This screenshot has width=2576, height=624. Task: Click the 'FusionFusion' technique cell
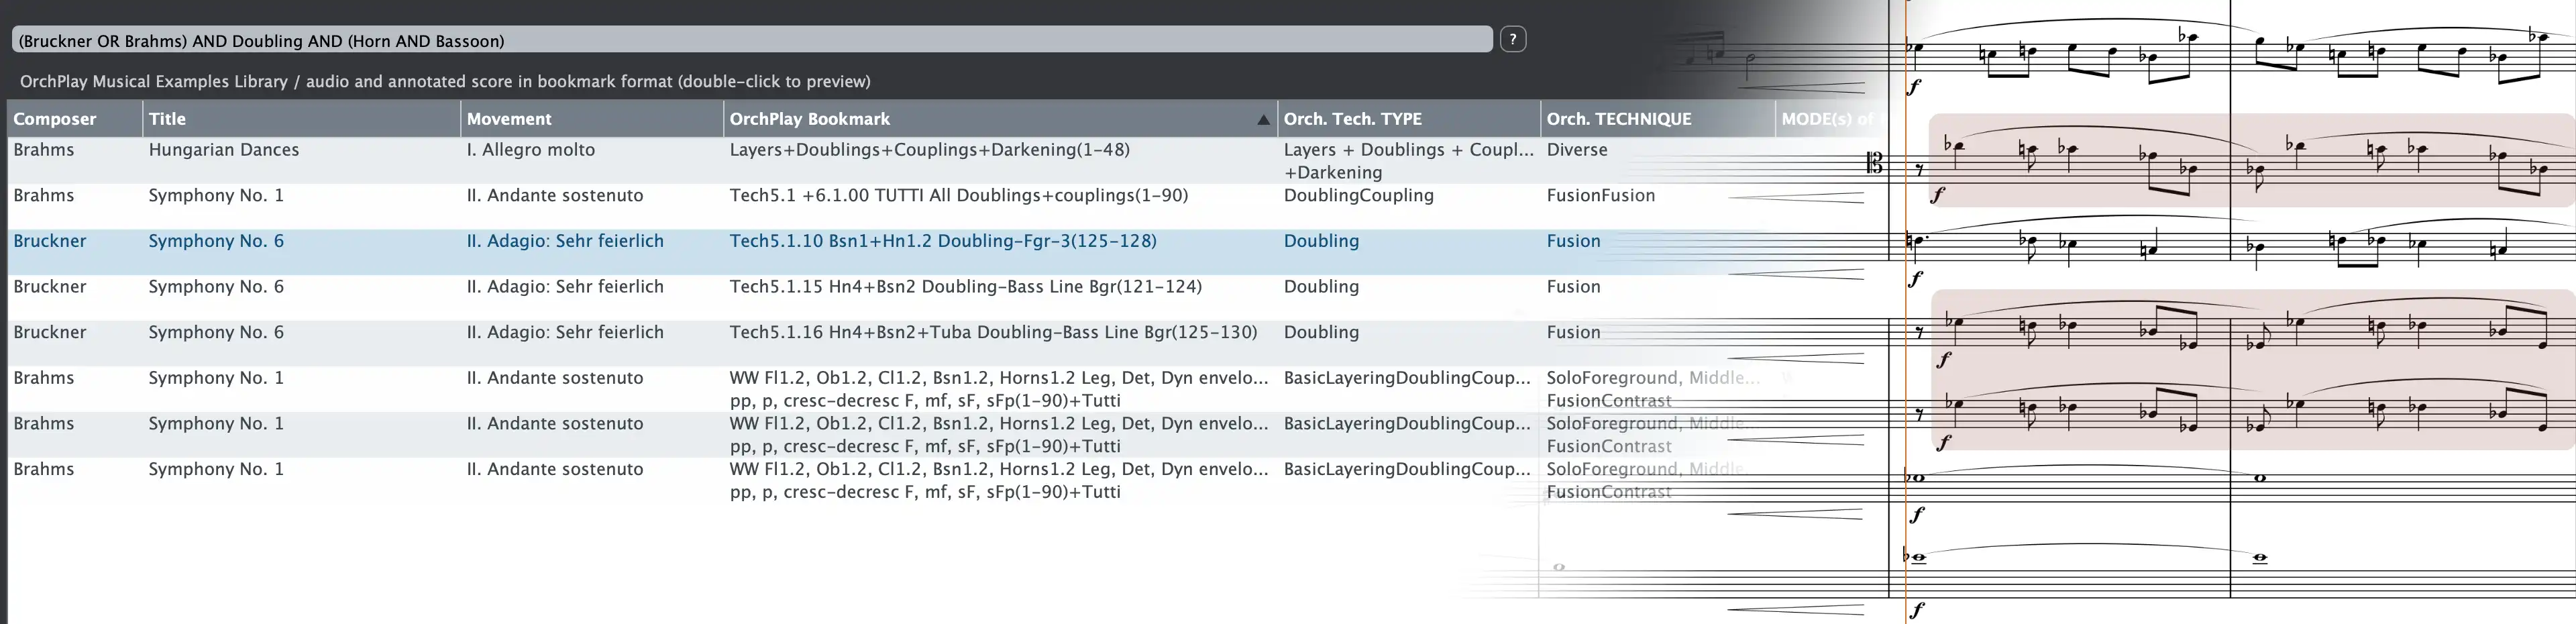pos(1600,196)
